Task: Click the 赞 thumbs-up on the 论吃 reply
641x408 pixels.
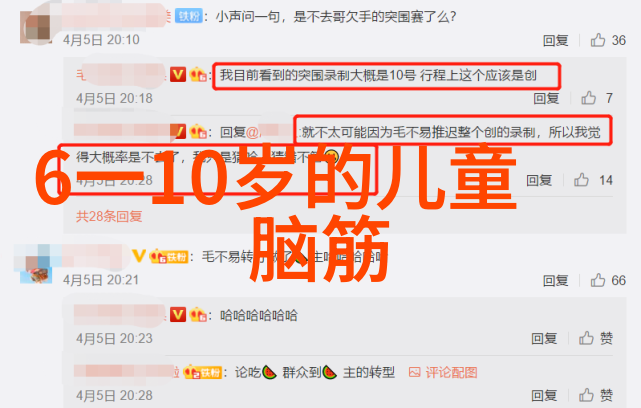Action: 596,395
